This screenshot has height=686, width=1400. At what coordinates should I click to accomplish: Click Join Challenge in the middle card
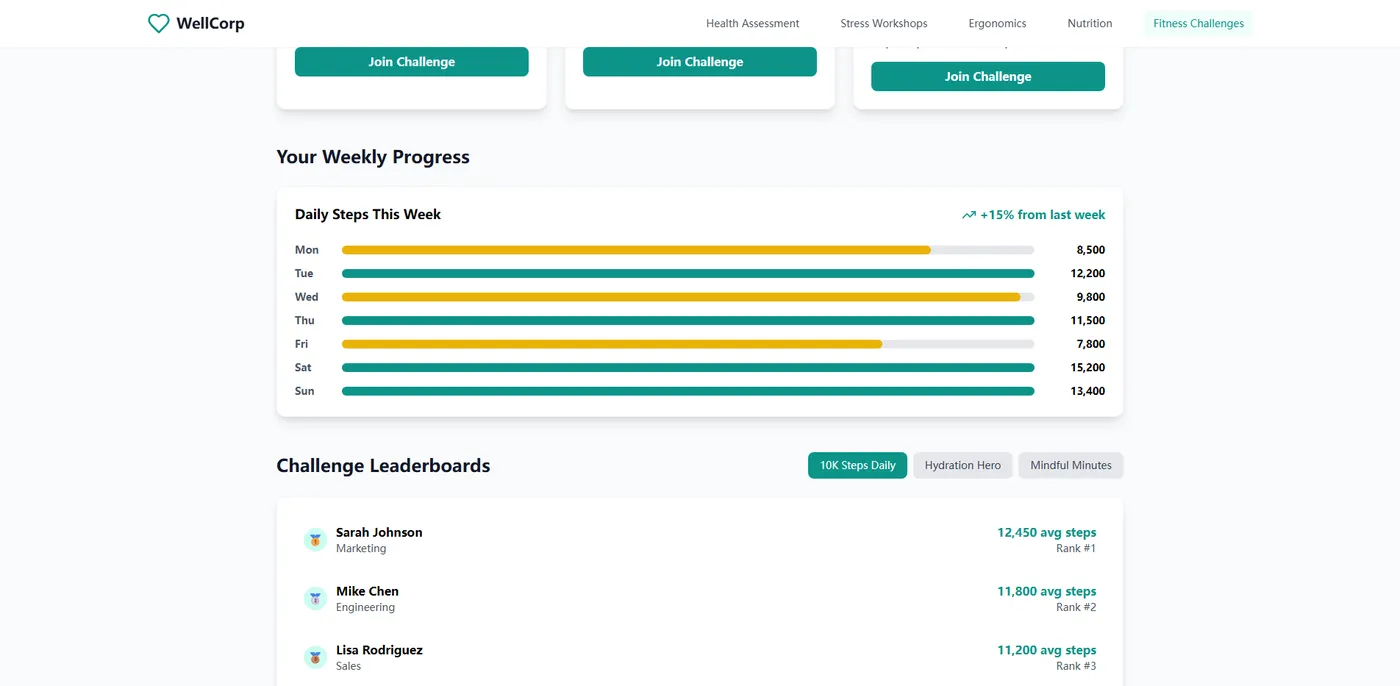pyautogui.click(x=700, y=62)
